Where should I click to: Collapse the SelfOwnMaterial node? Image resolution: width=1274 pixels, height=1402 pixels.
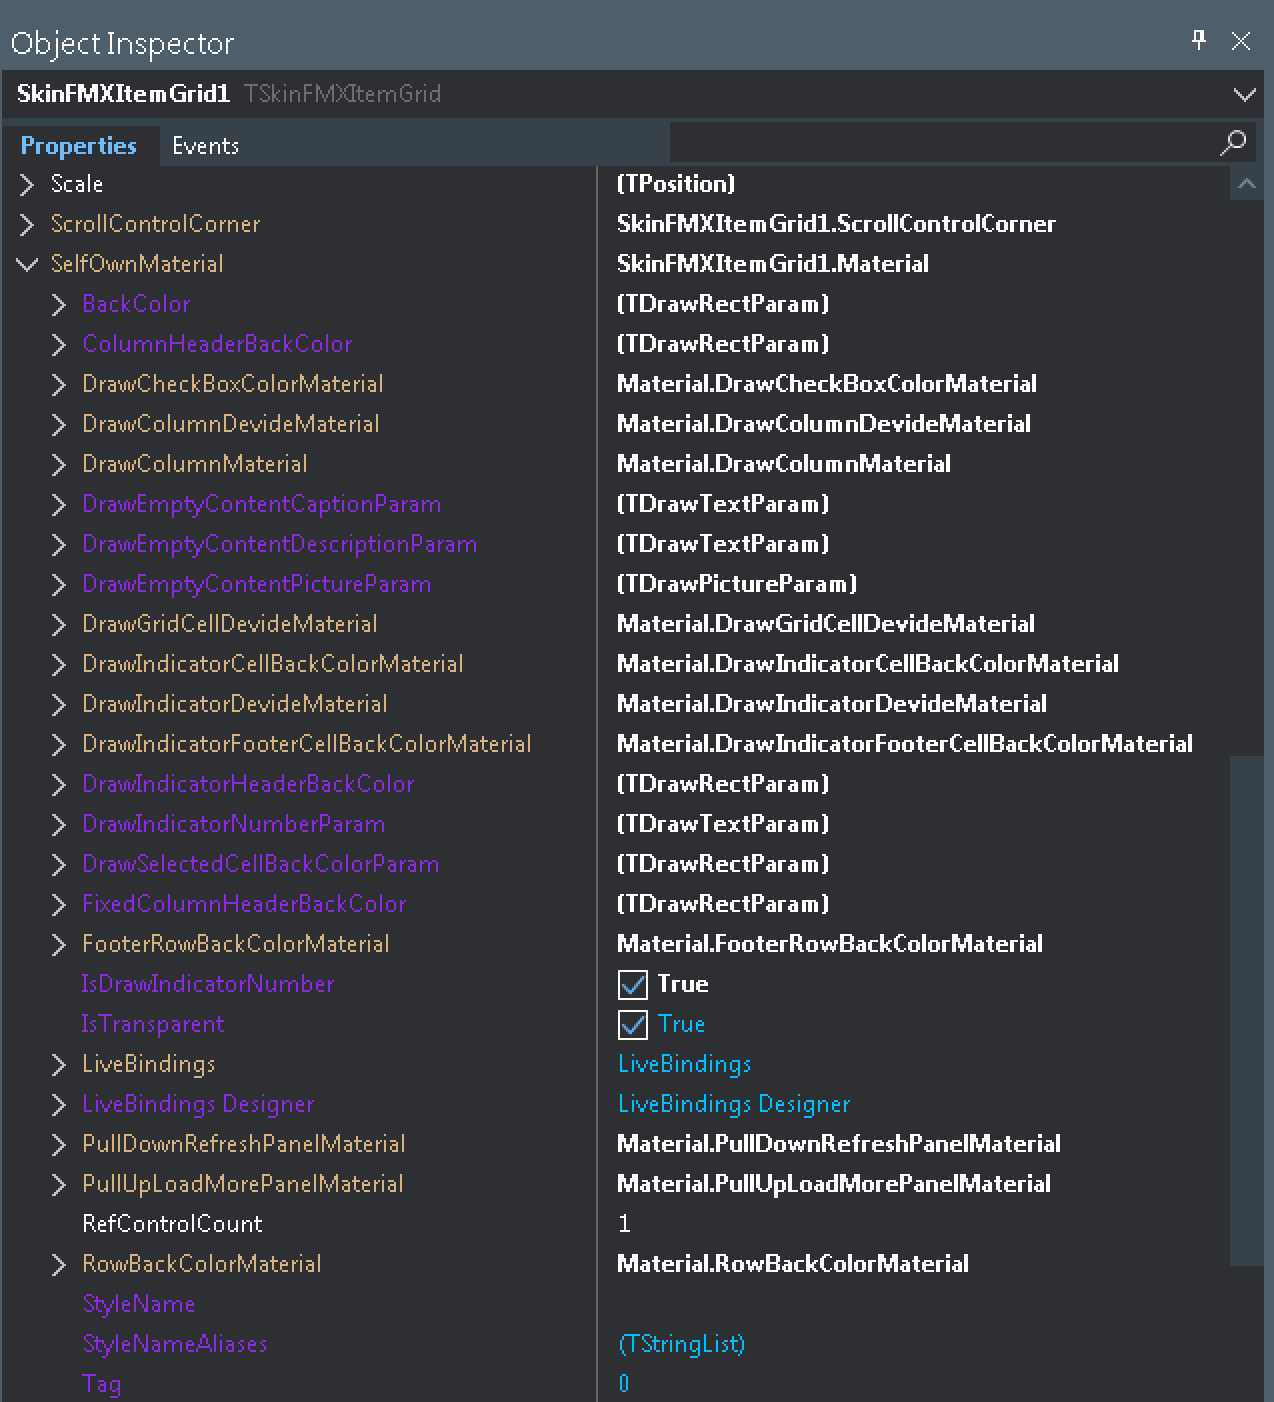27,264
